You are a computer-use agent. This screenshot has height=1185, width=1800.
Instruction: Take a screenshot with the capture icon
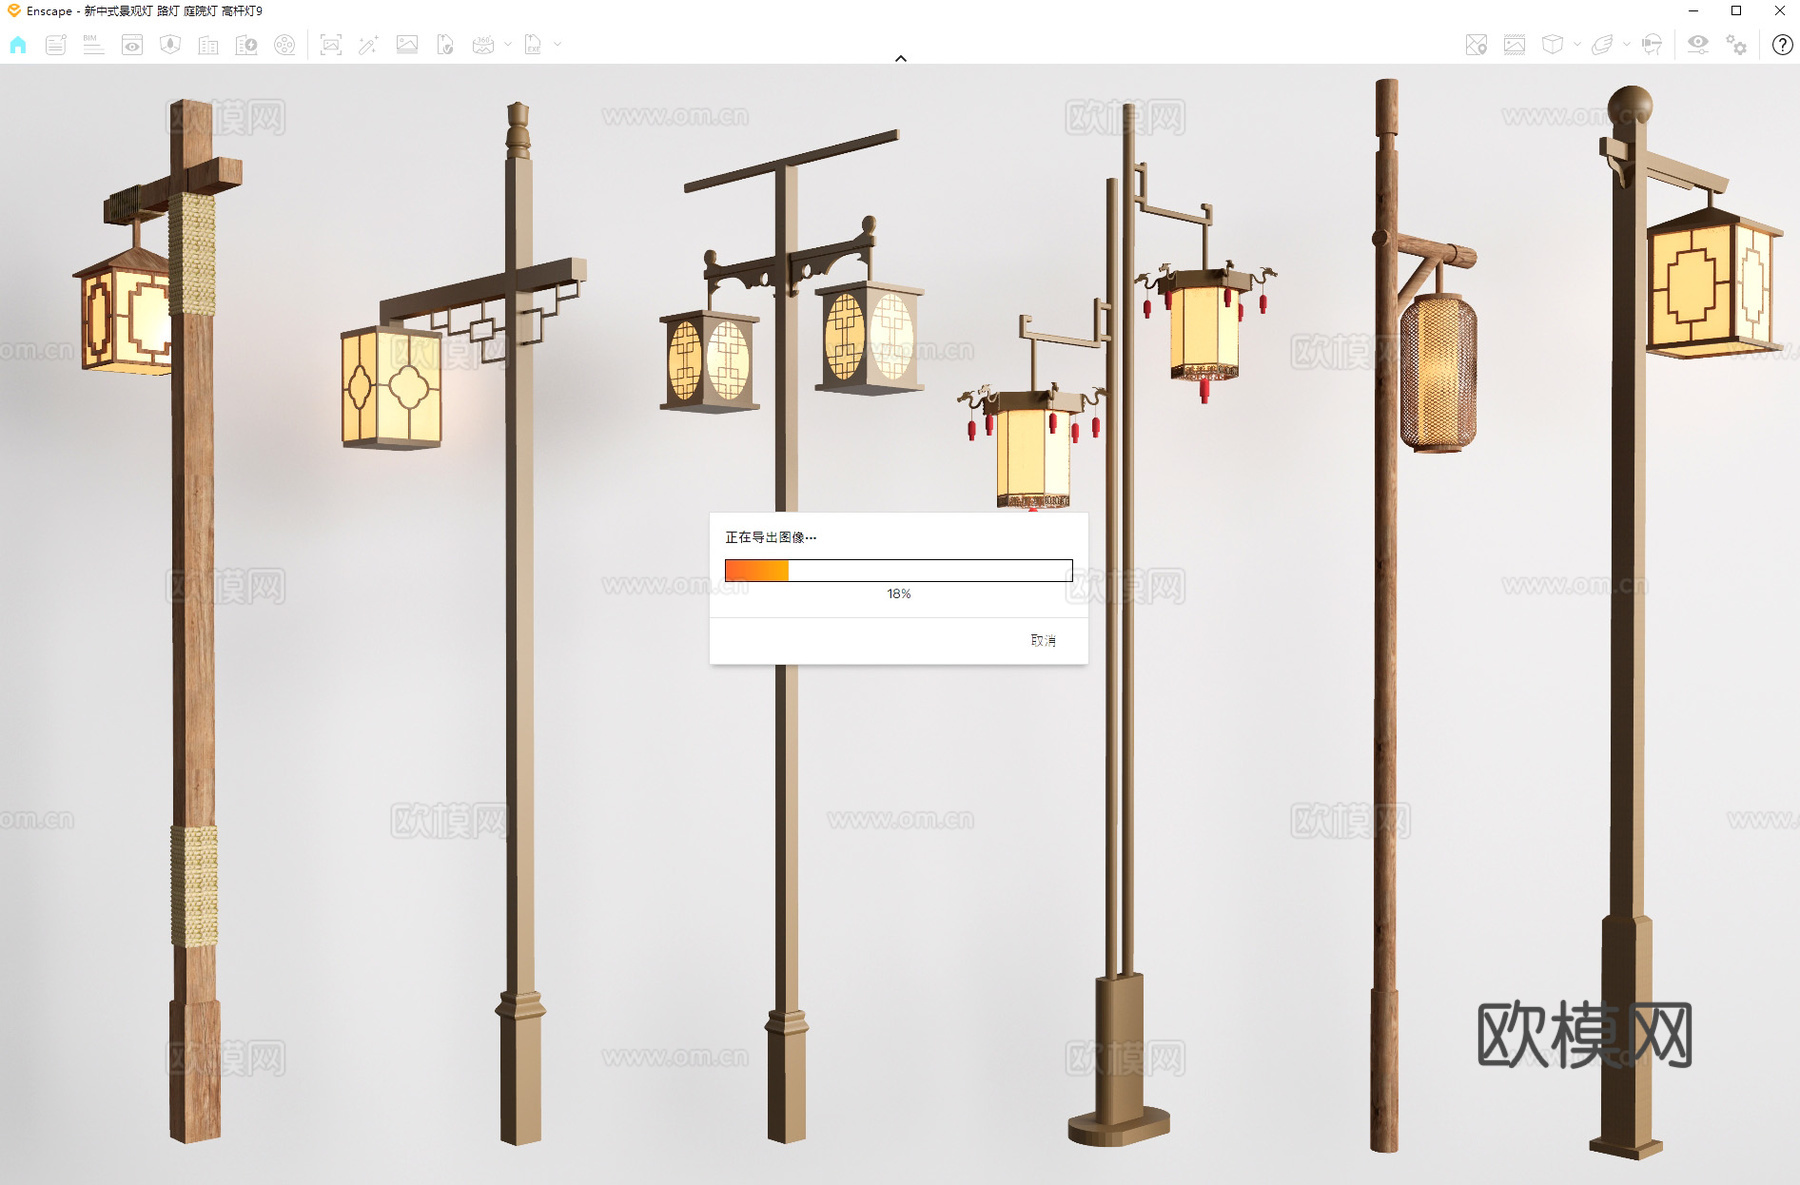pos(331,45)
